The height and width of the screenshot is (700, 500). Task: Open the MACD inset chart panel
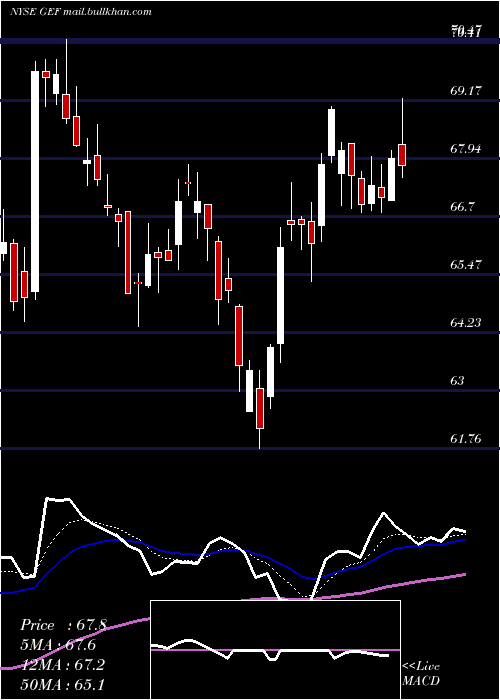point(275,650)
